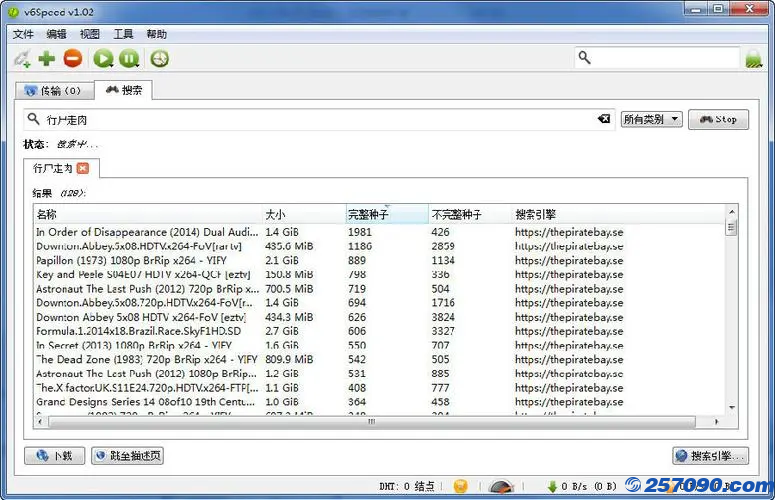Click the add torrent link icon

point(22,59)
